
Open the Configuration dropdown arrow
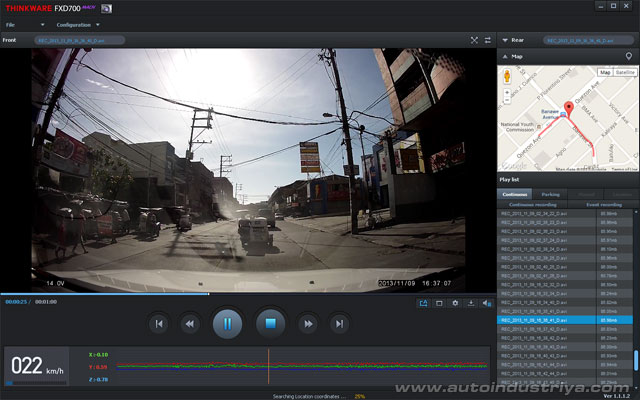[98, 25]
